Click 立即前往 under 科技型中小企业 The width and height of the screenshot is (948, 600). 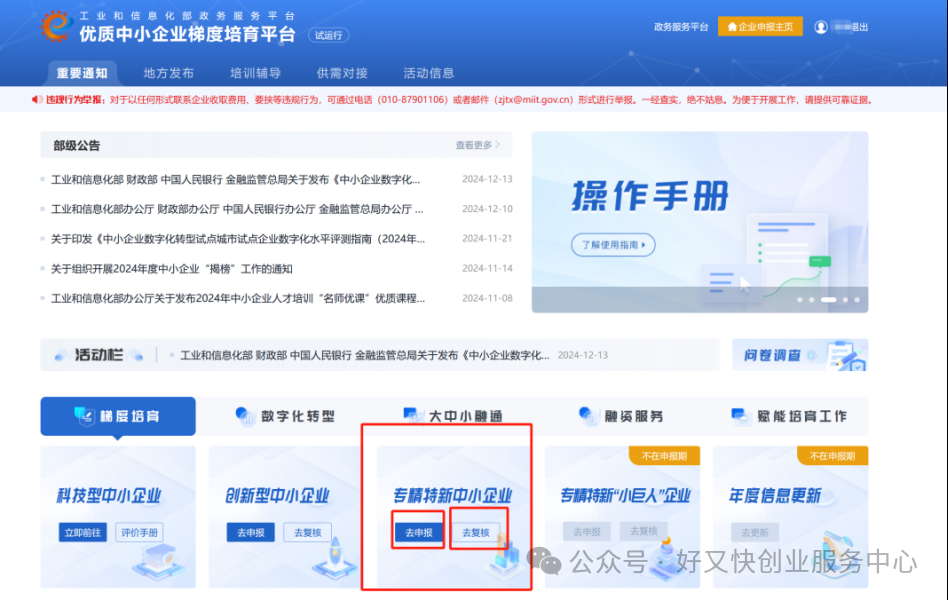[83, 532]
